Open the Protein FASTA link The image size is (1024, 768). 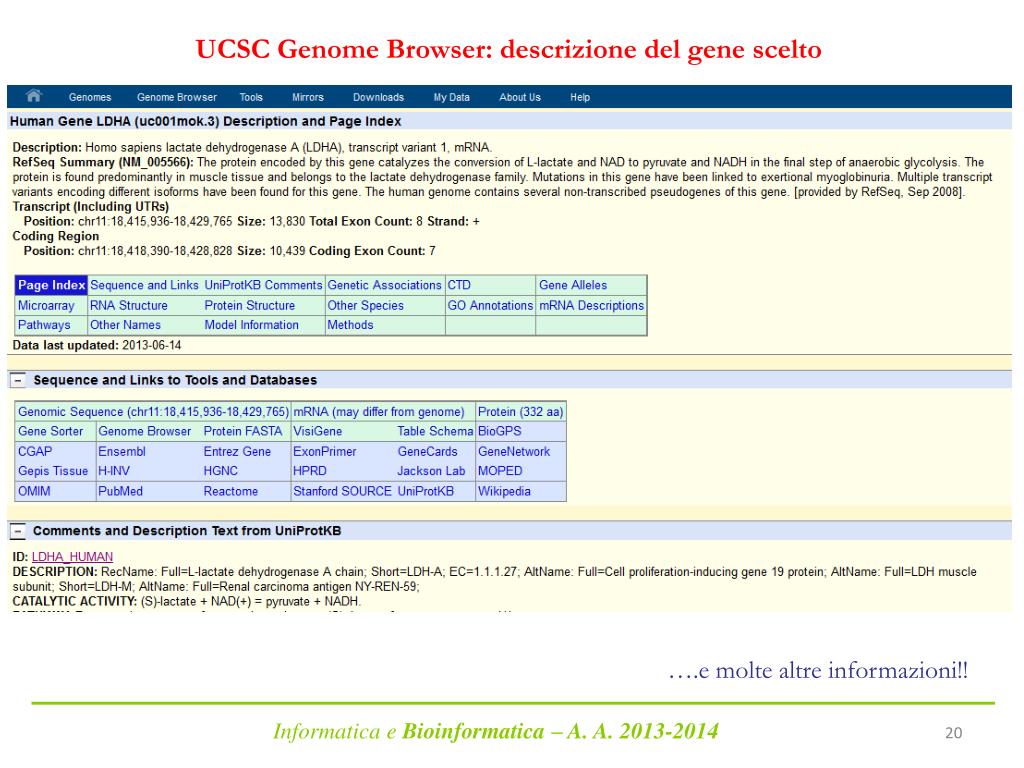point(243,432)
